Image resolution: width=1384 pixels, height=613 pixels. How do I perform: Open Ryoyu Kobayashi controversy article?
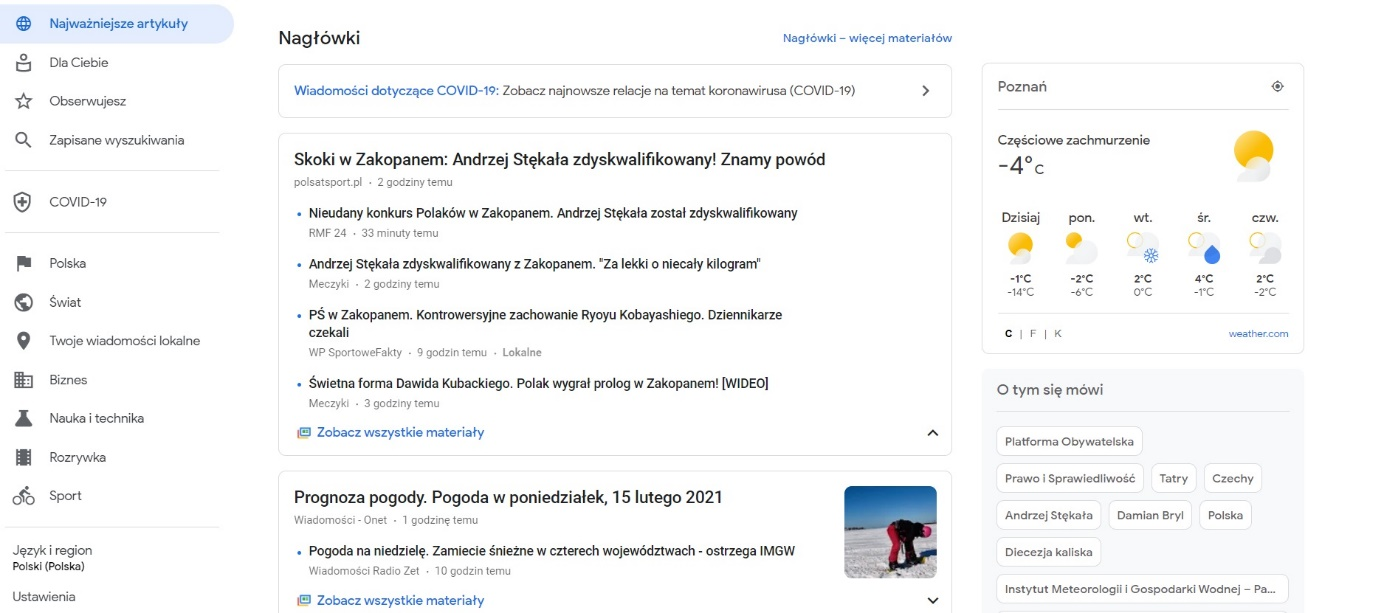point(545,323)
